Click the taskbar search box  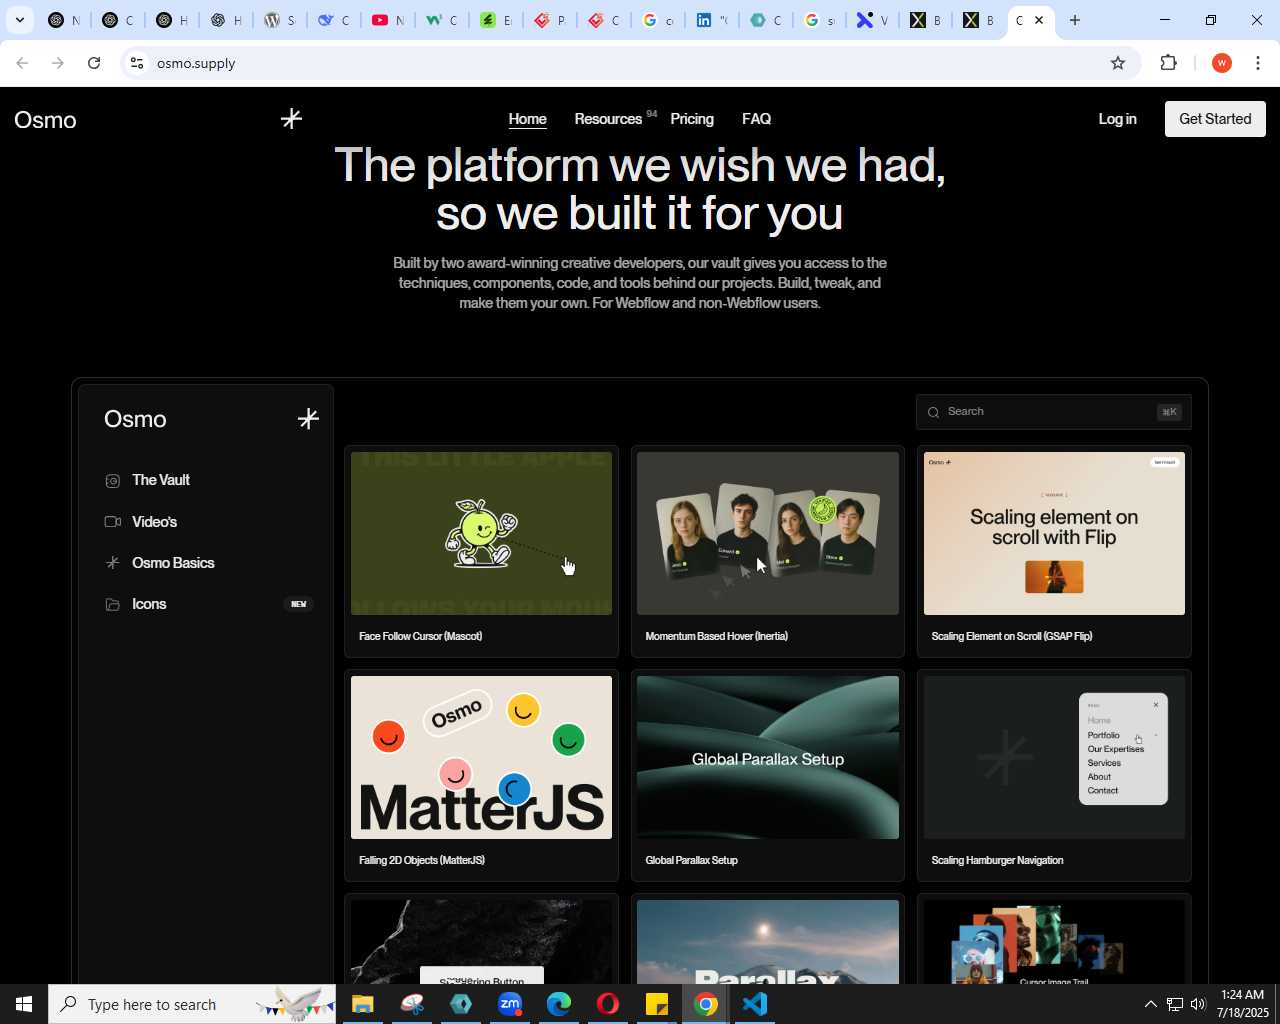[192, 1004]
